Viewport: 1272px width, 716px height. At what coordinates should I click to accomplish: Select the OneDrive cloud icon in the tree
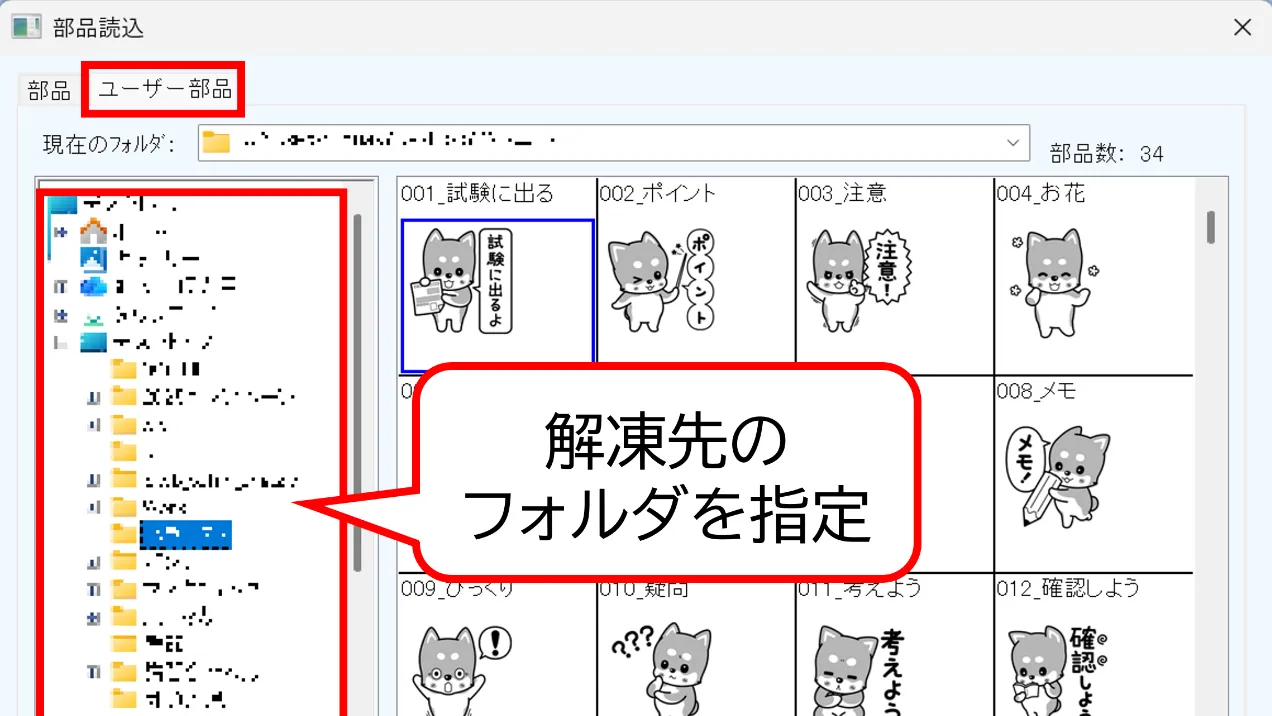94,287
